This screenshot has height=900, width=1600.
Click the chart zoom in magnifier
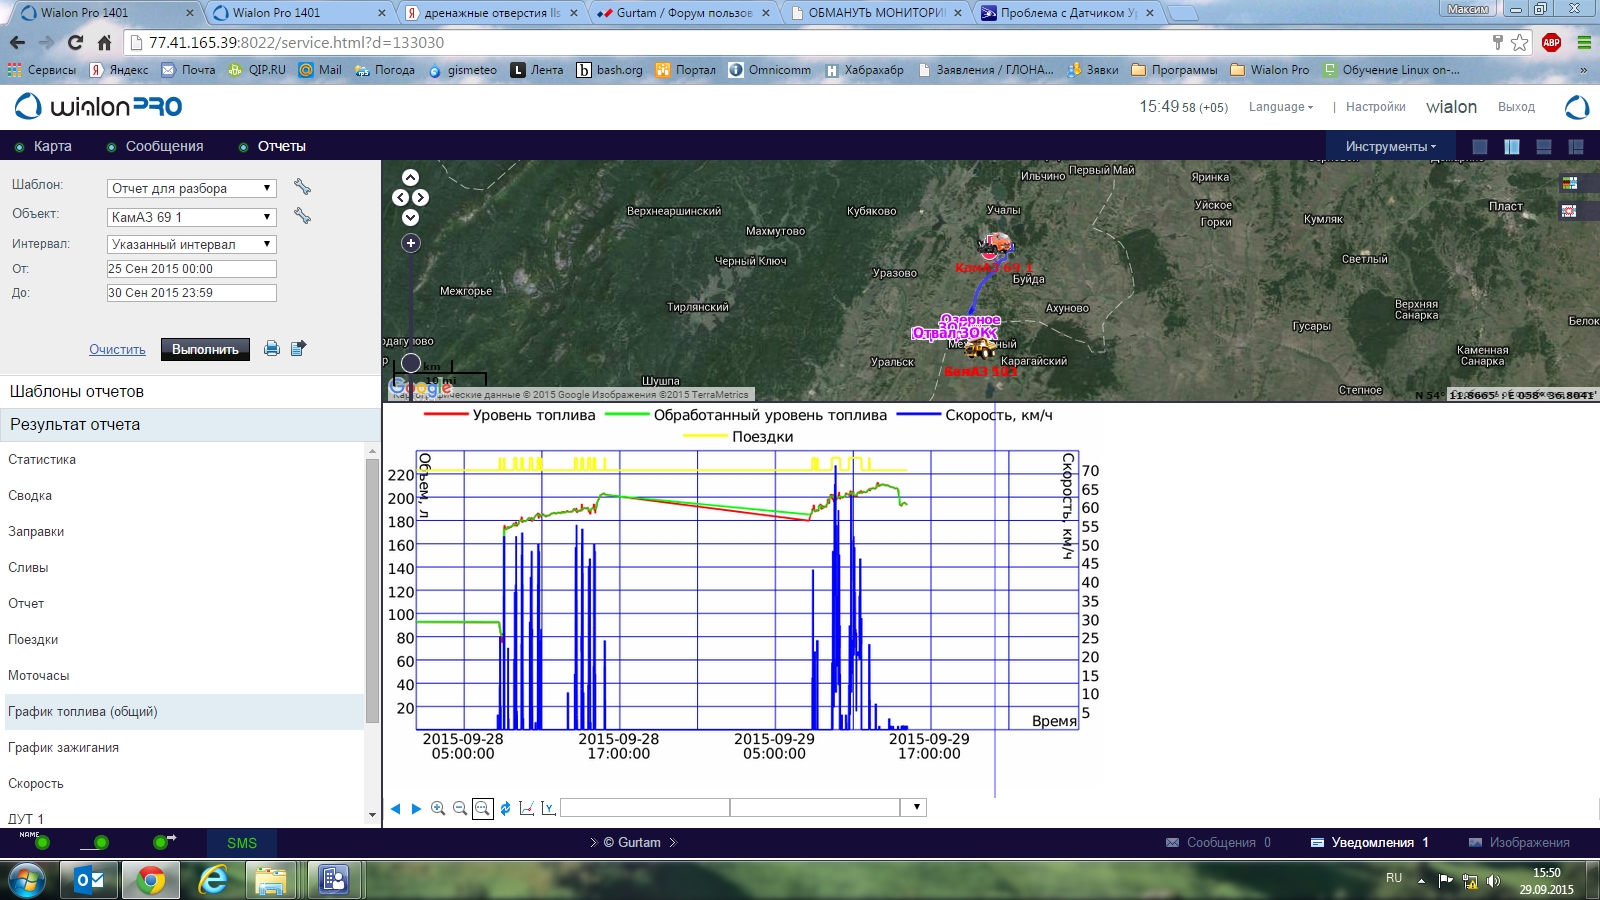[438, 808]
